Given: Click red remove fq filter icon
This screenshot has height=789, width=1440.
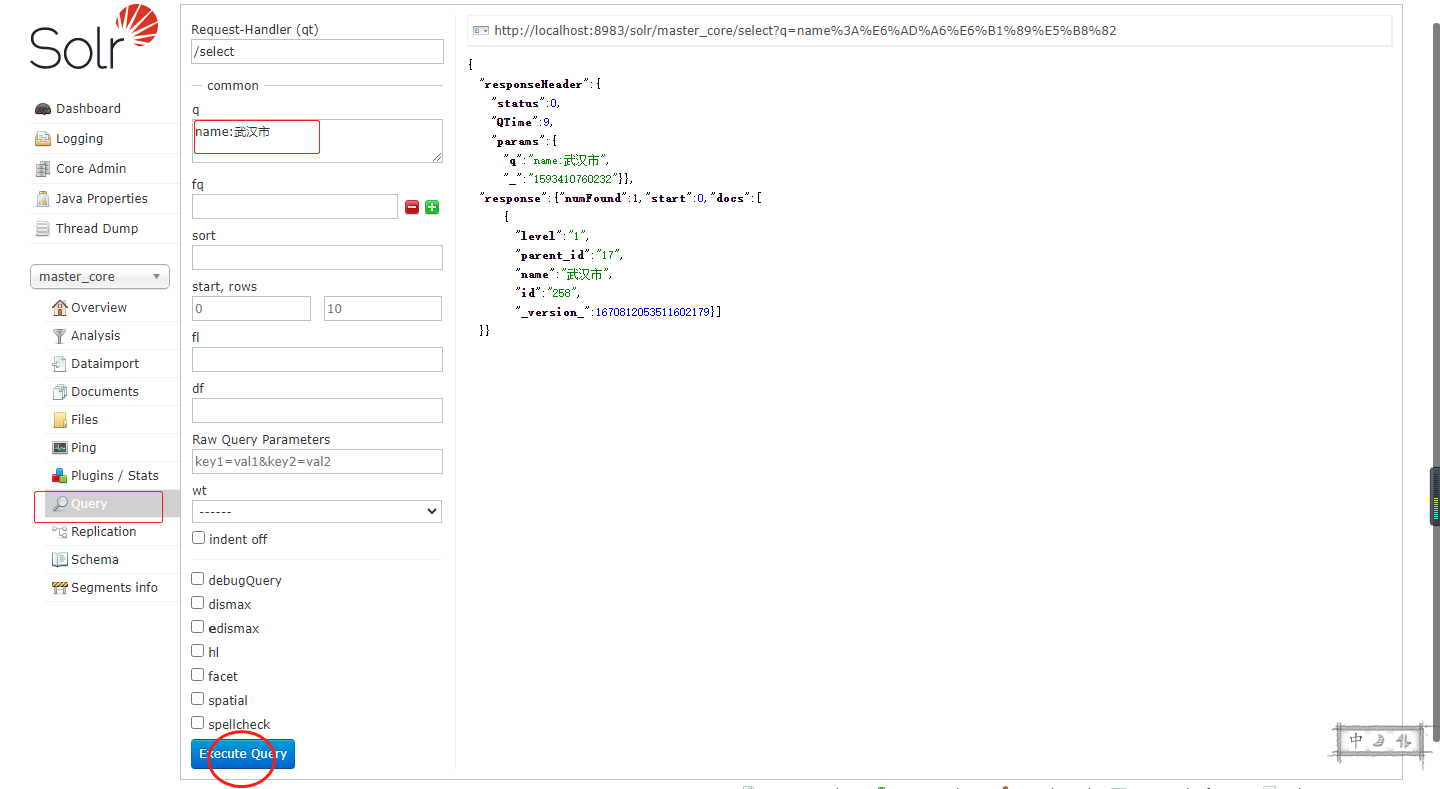Looking at the screenshot, I should (412, 207).
